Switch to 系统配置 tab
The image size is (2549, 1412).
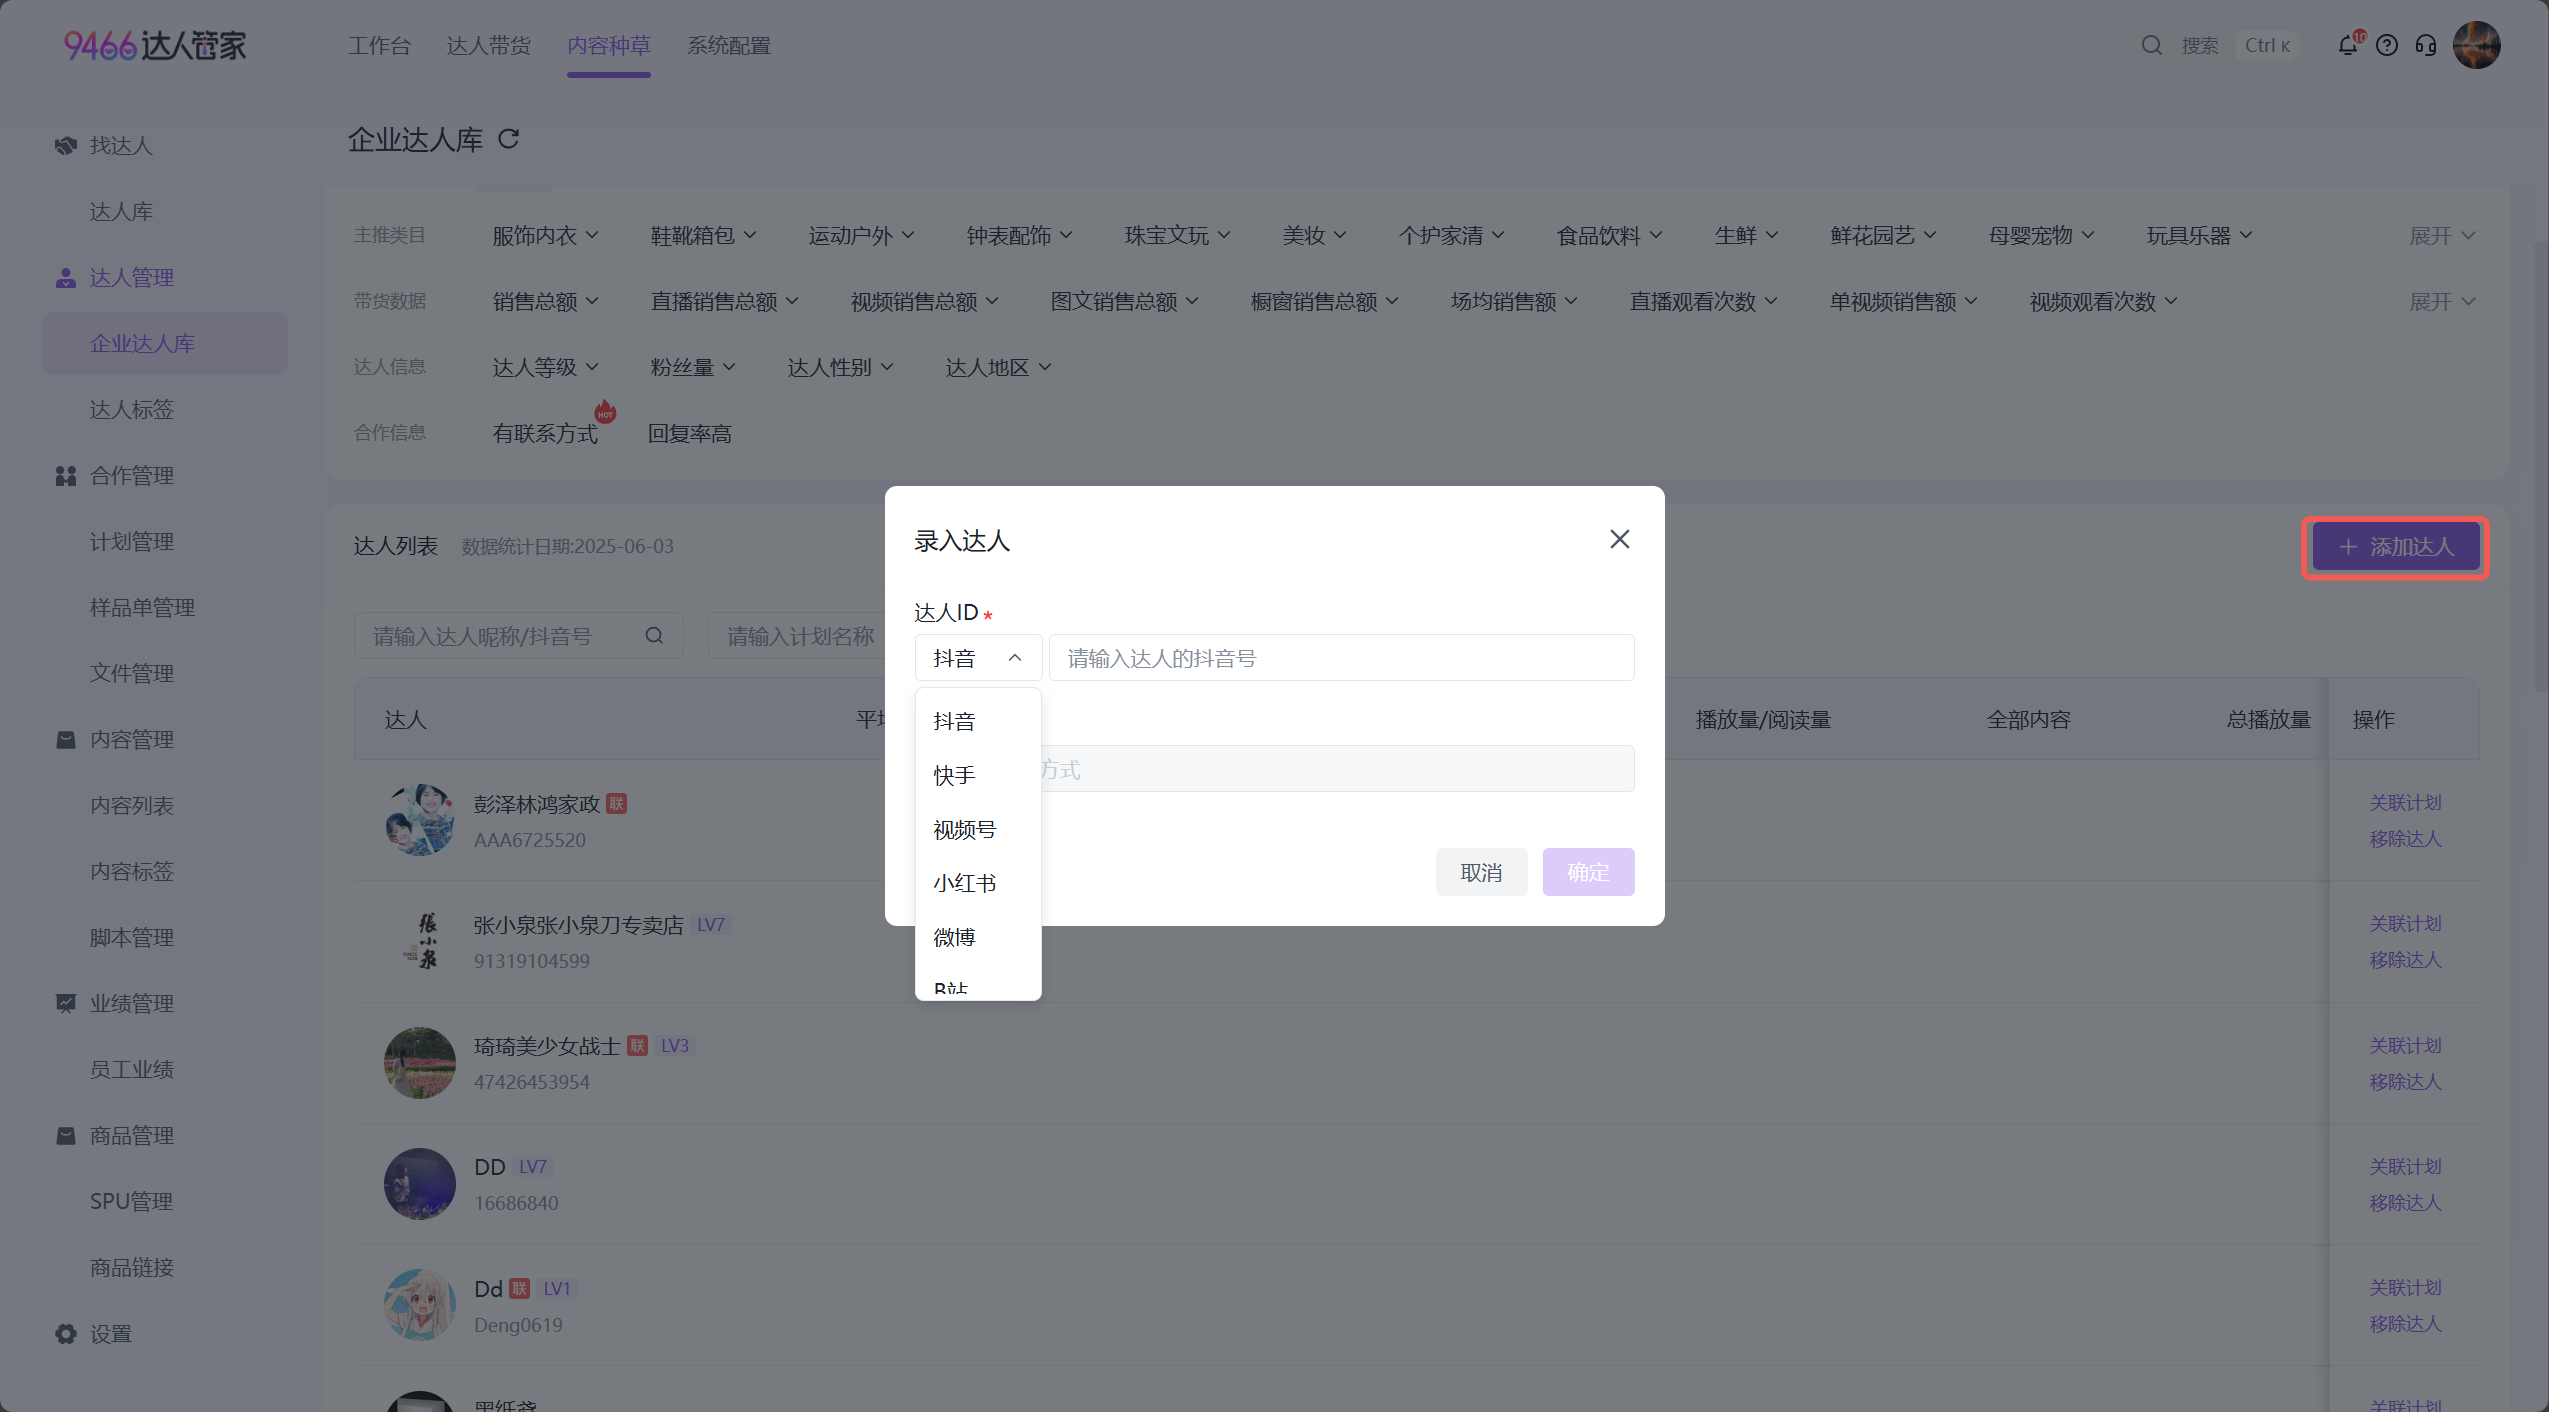tap(728, 45)
